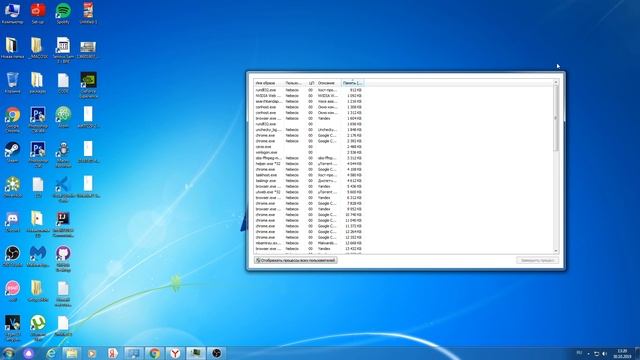Screen dimensions: 640x360
Task: Select the obs-ffmpeg process row
Action: [308, 158]
